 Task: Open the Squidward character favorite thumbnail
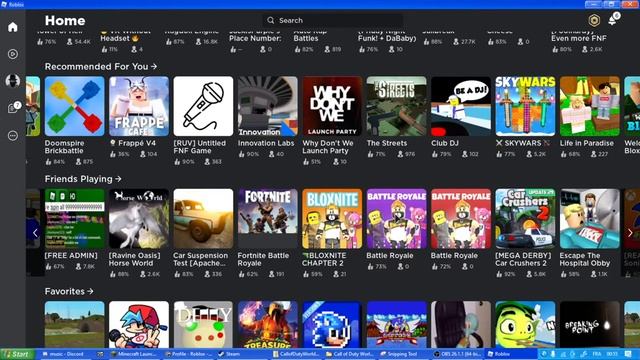tap(461, 324)
